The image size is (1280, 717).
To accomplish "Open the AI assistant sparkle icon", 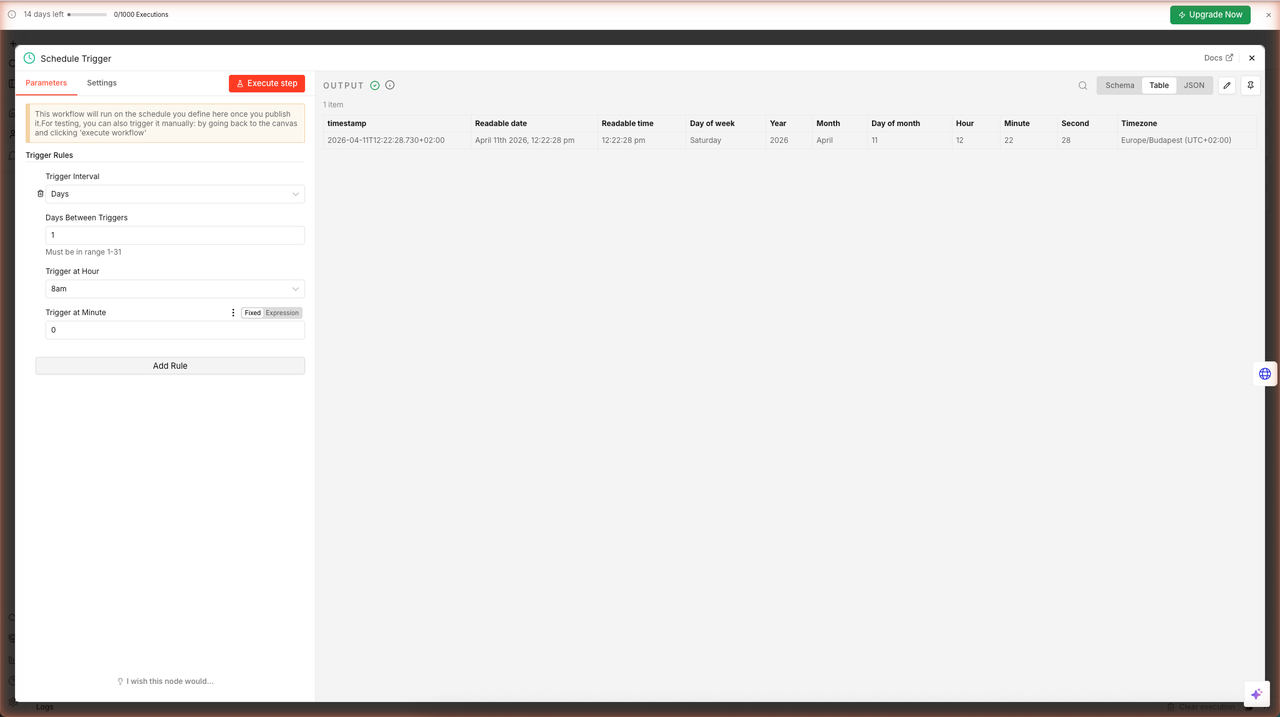I will [1256, 694].
